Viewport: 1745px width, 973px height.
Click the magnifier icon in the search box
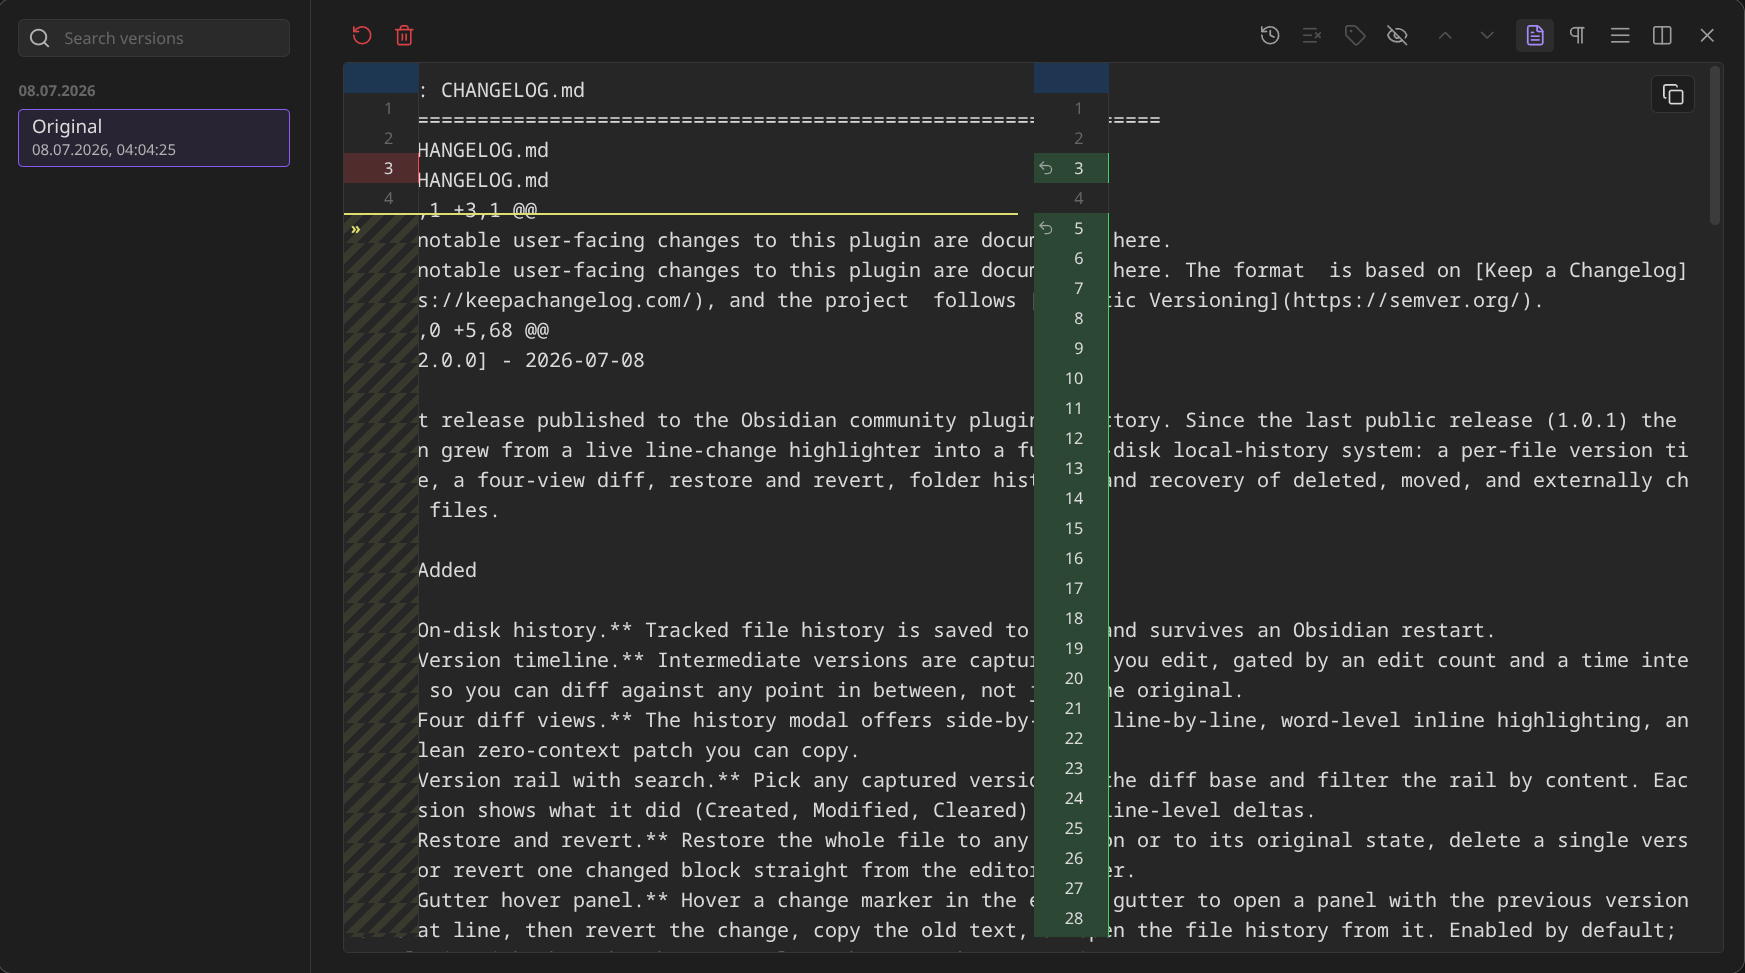[x=40, y=38]
